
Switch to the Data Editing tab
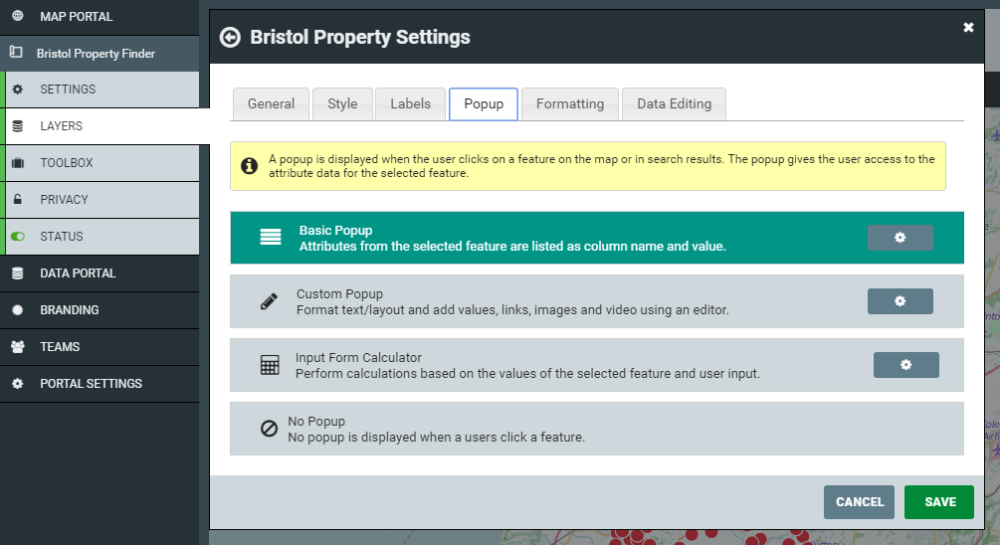[673, 104]
